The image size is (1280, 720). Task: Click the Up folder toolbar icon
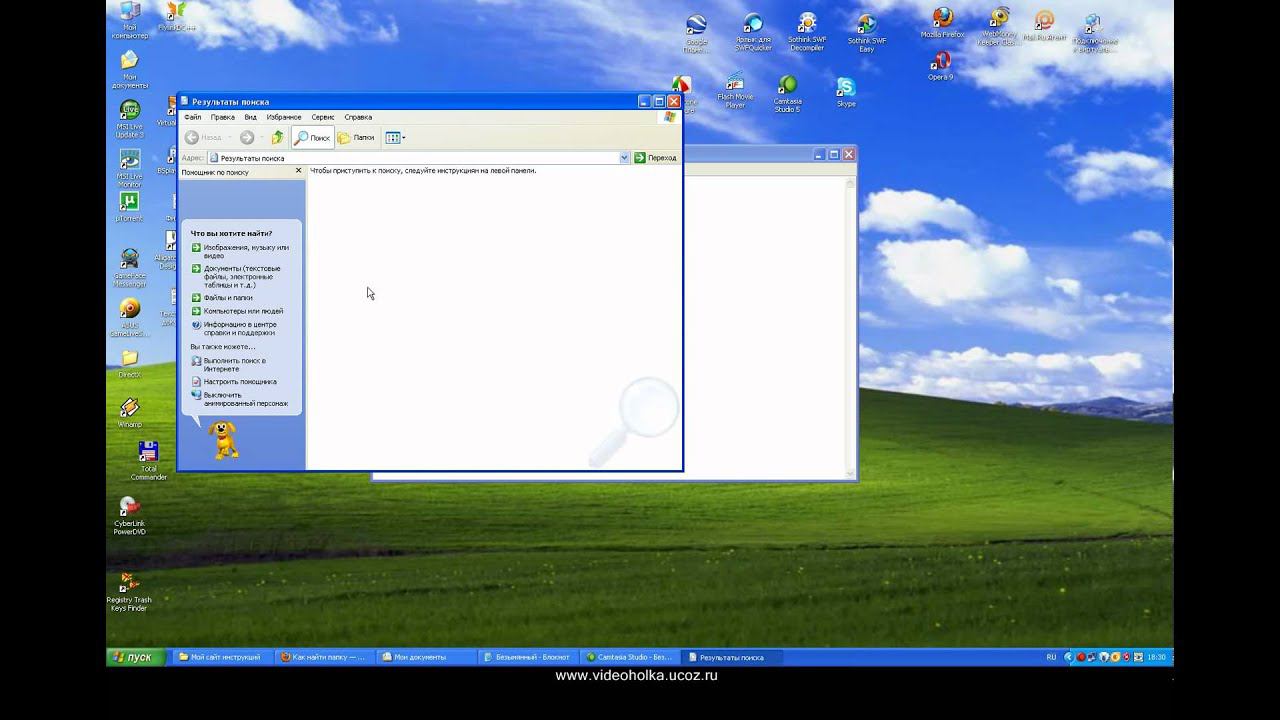pyautogui.click(x=277, y=138)
